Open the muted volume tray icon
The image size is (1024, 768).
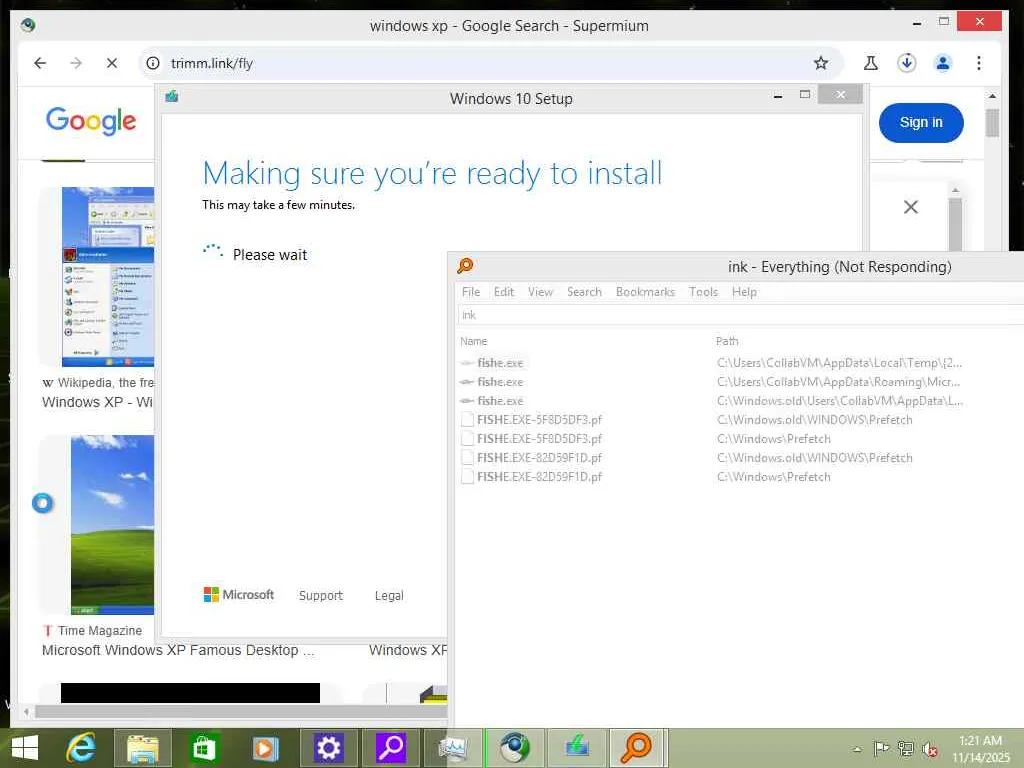click(930, 749)
